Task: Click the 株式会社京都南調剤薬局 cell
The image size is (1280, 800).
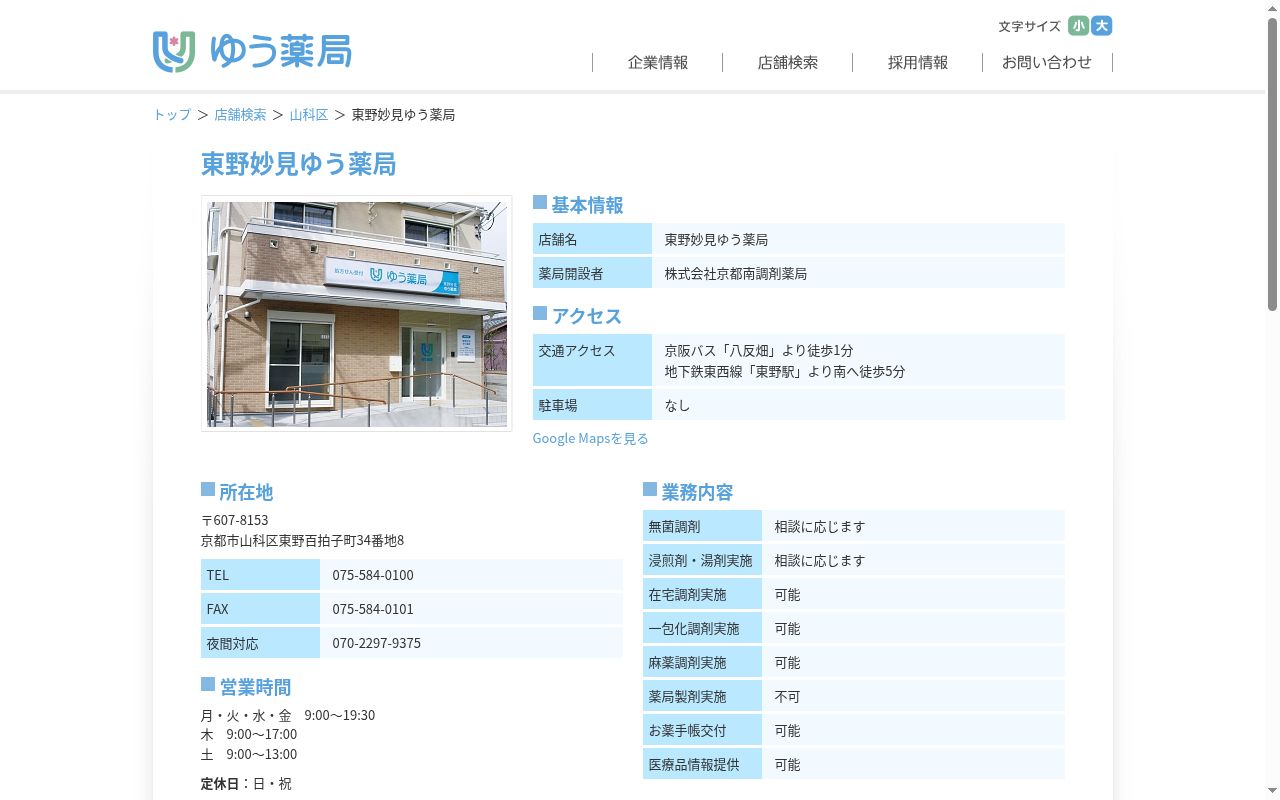Action: [x=858, y=273]
